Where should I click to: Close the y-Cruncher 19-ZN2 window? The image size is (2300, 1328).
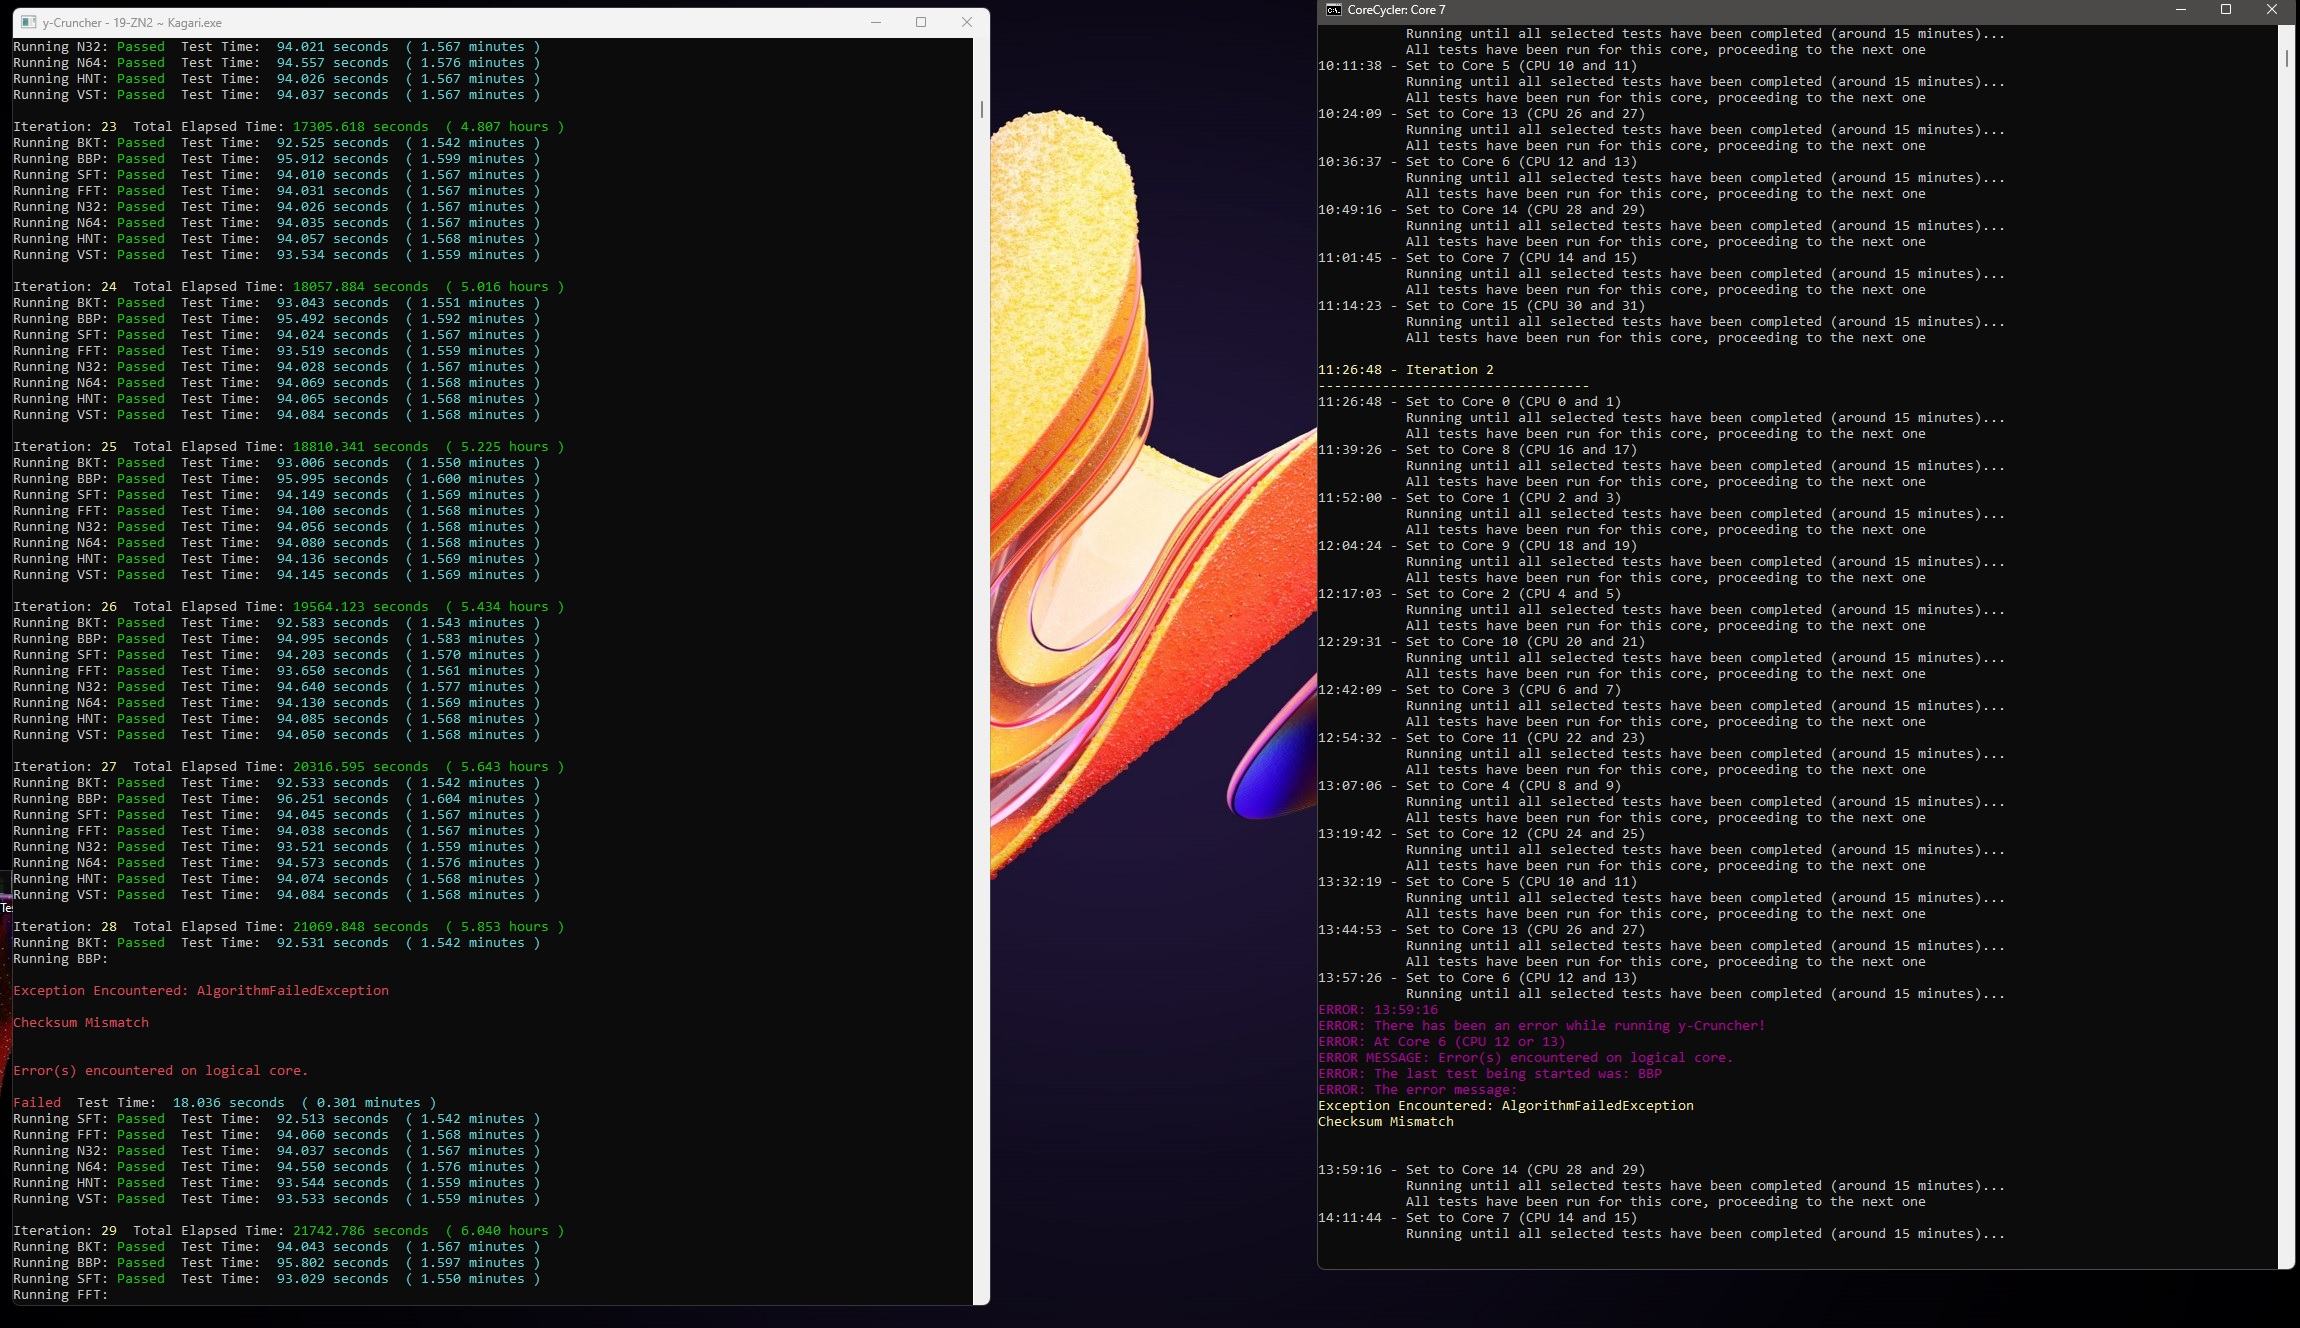coord(966,22)
